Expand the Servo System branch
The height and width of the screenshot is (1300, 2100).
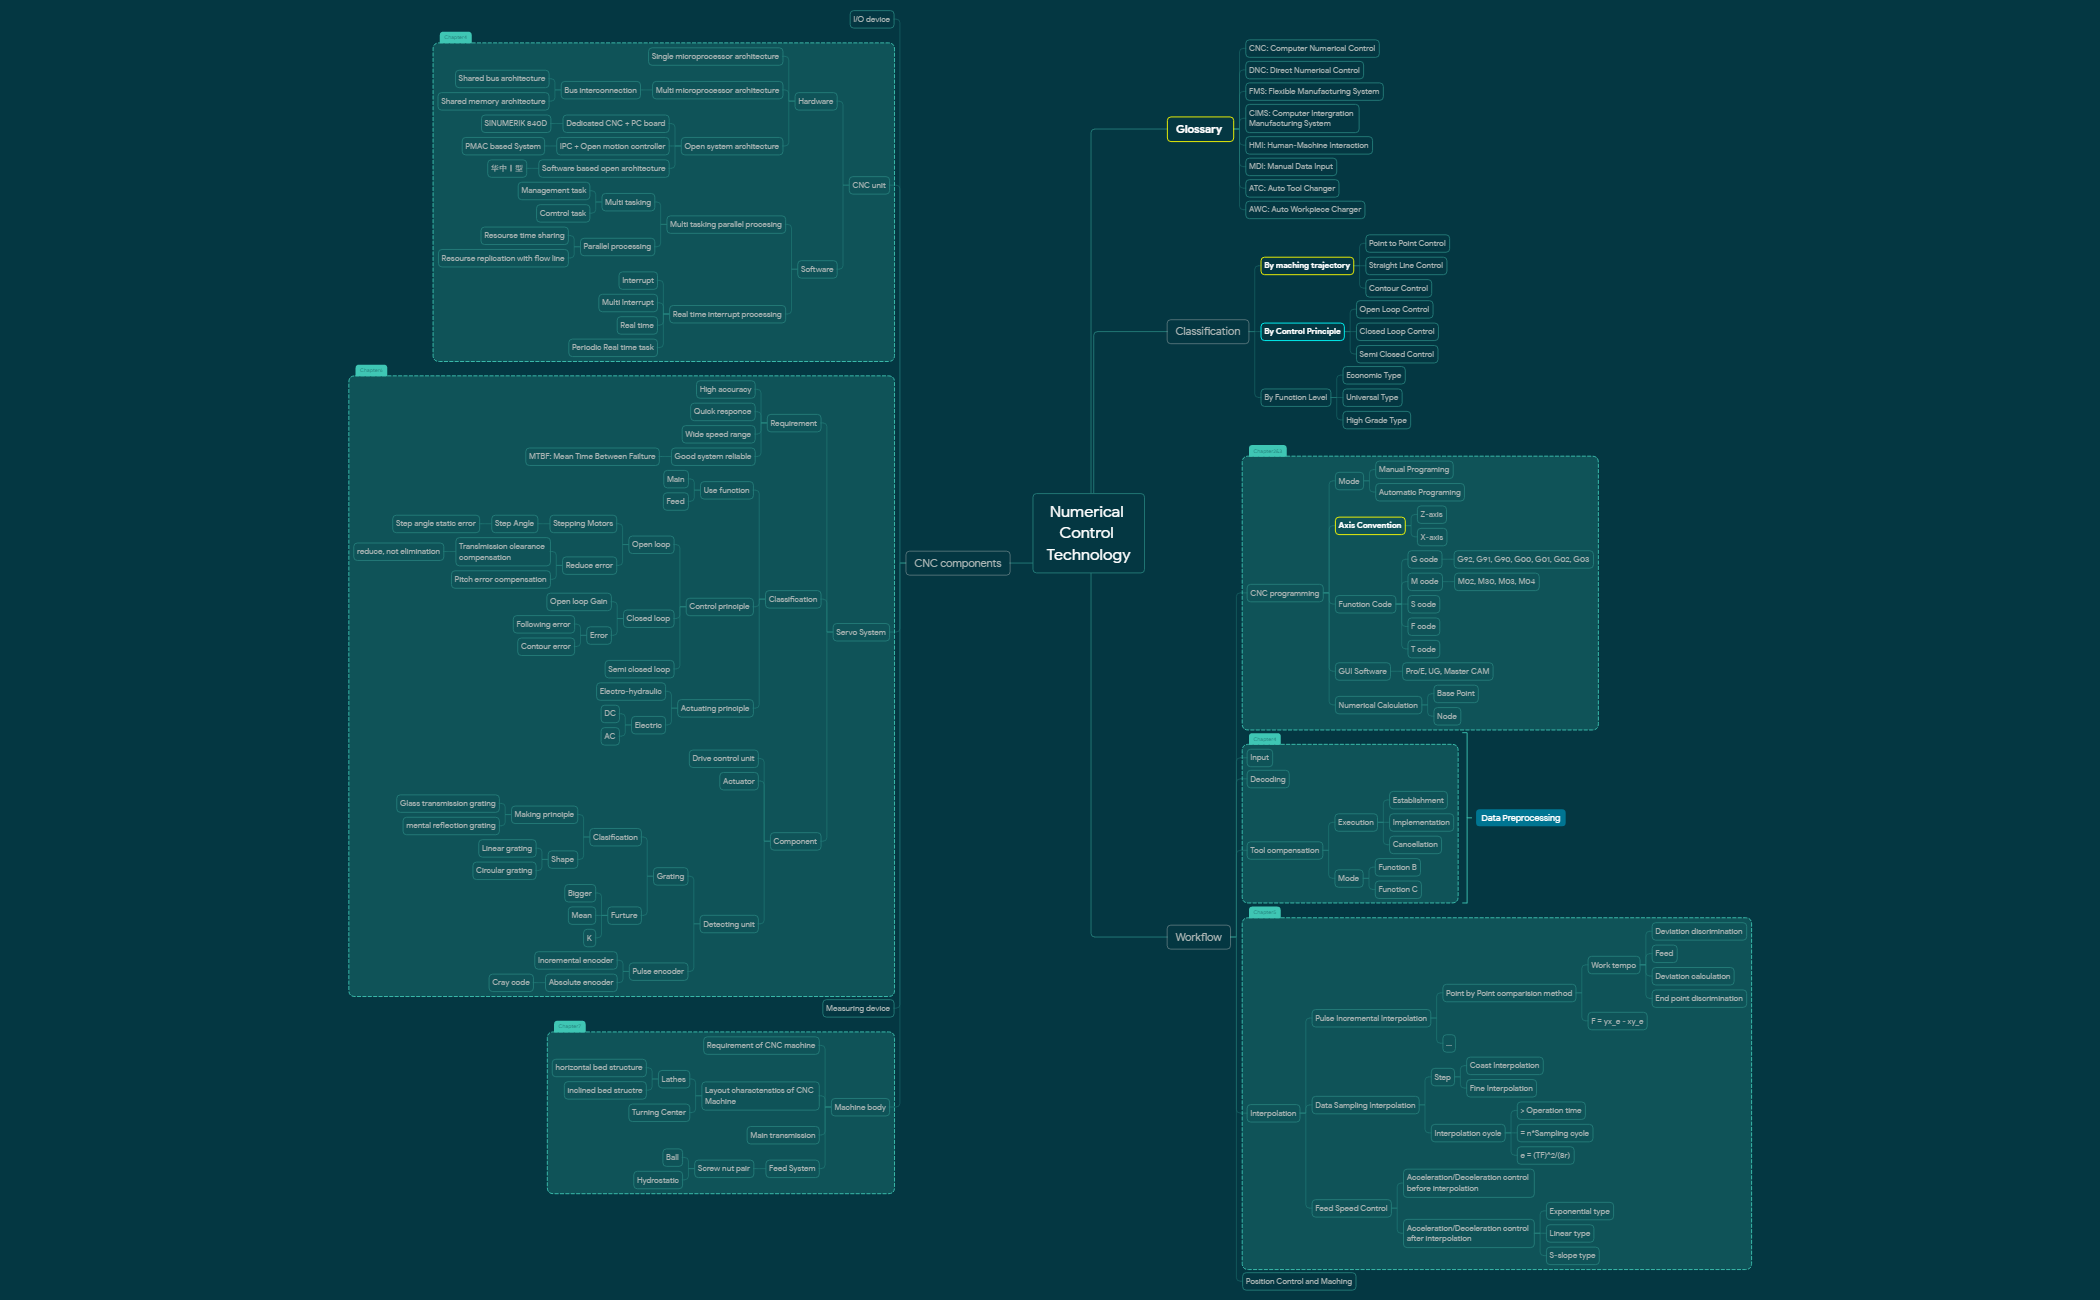(x=861, y=632)
